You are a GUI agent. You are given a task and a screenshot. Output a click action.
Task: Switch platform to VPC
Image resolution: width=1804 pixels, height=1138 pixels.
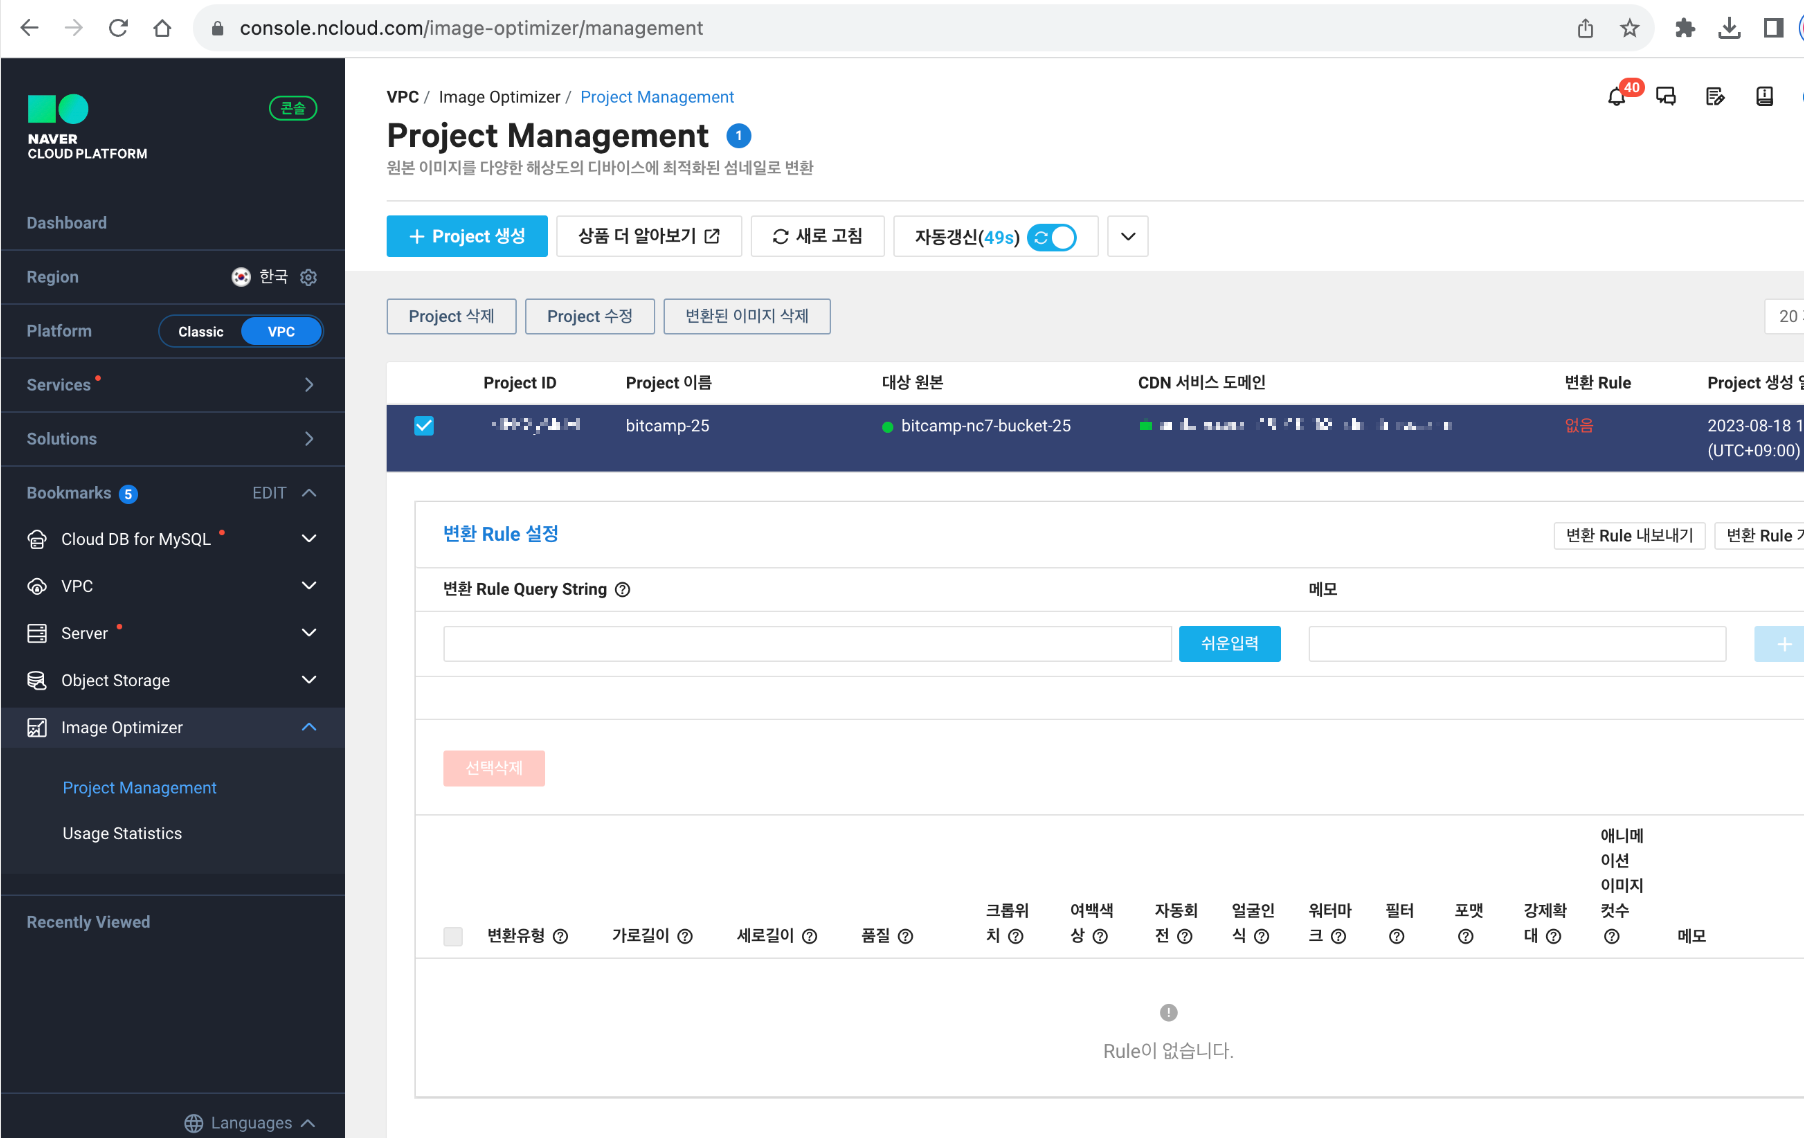click(x=281, y=331)
